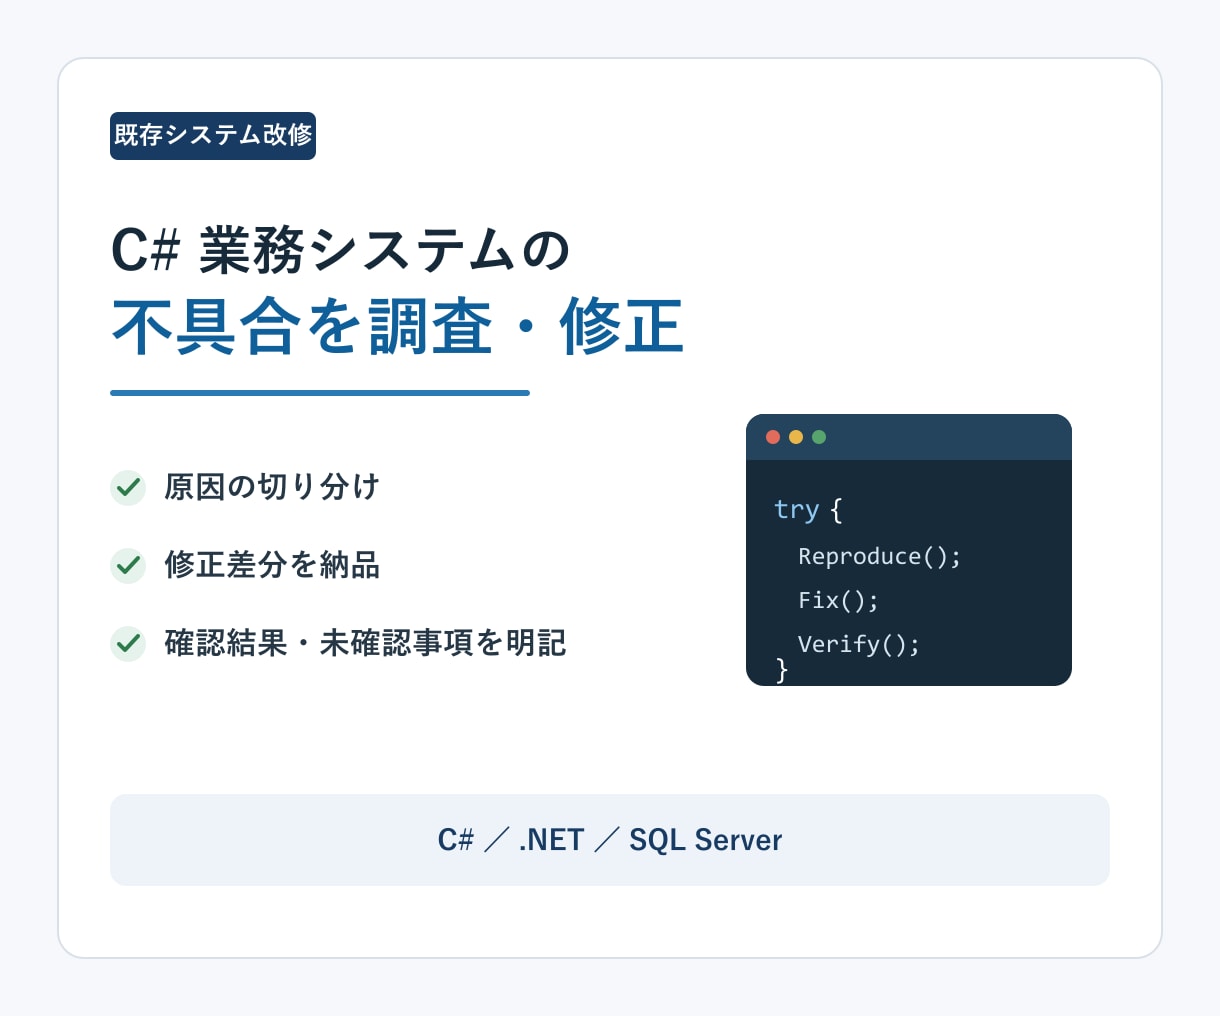The height and width of the screenshot is (1016, 1220).
Task: Click the text 原因の切り分け
Action: coord(272,487)
